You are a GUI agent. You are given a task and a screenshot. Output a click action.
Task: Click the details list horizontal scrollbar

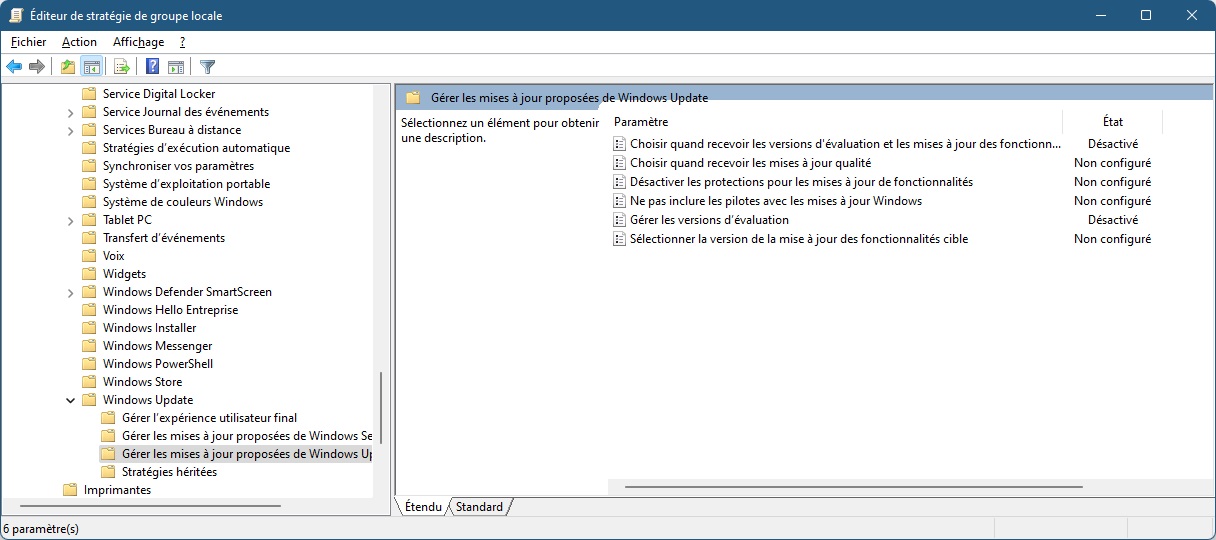854,487
